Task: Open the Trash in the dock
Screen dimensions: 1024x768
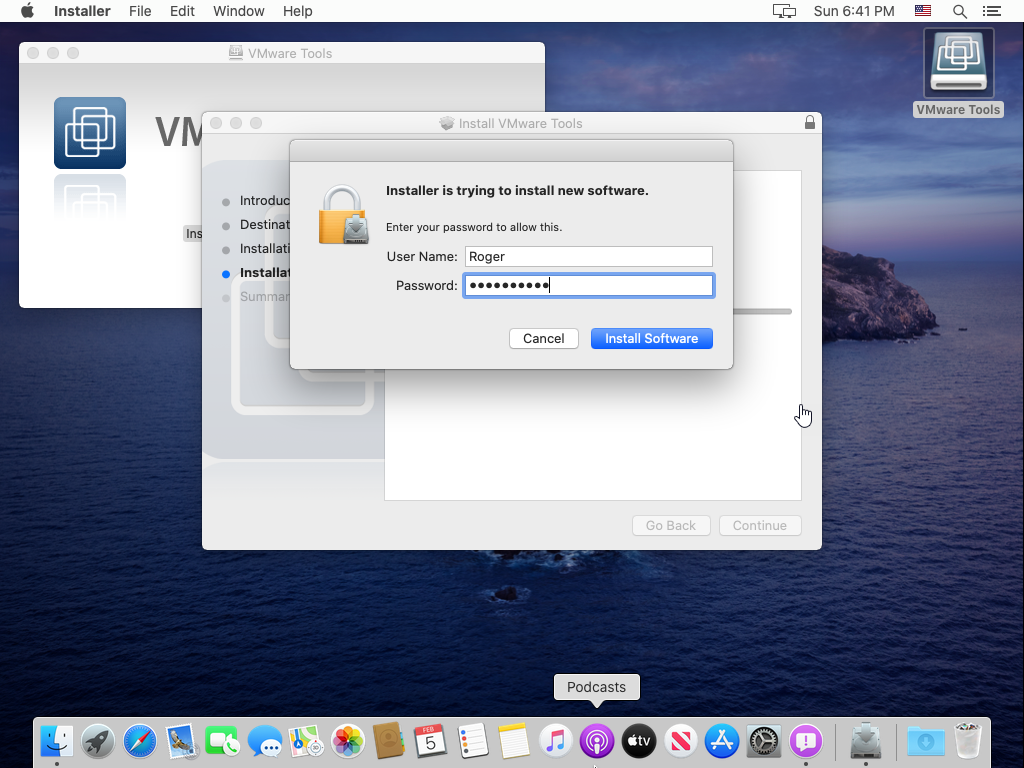Action: coord(967,741)
